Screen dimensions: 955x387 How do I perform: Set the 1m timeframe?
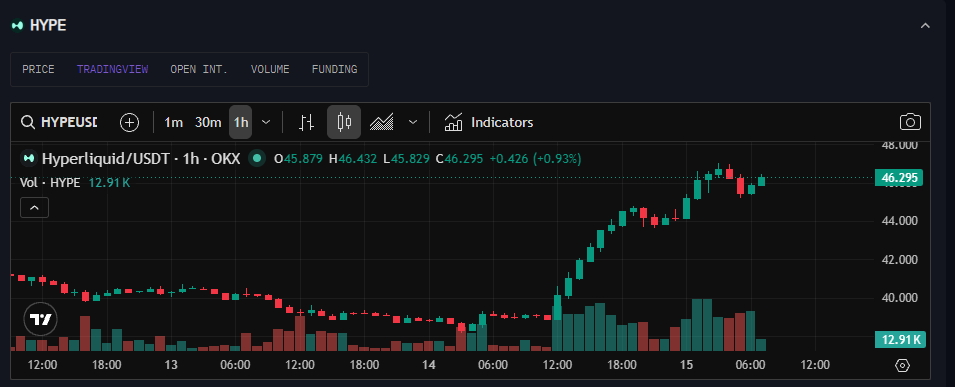pos(174,122)
